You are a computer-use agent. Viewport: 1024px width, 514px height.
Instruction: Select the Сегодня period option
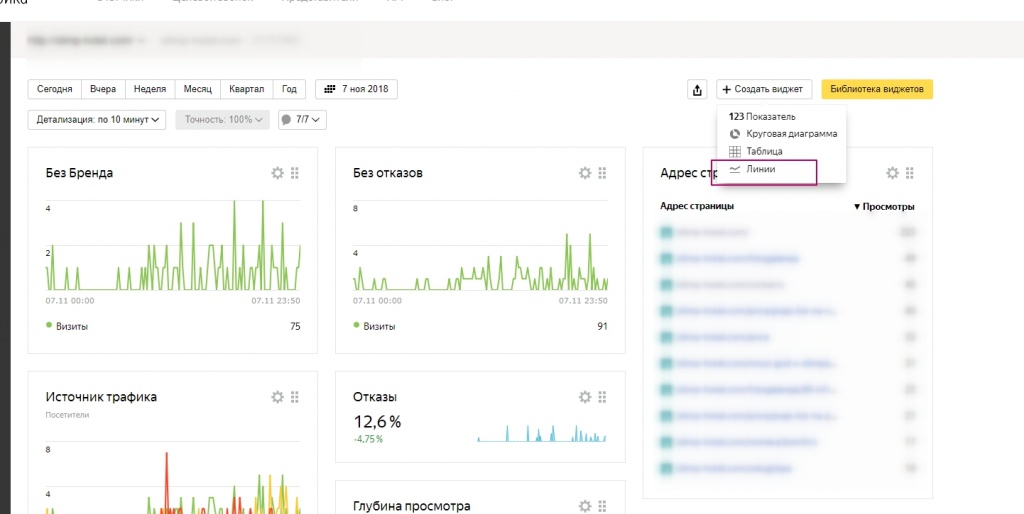pyautogui.click(x=54, y=89)
